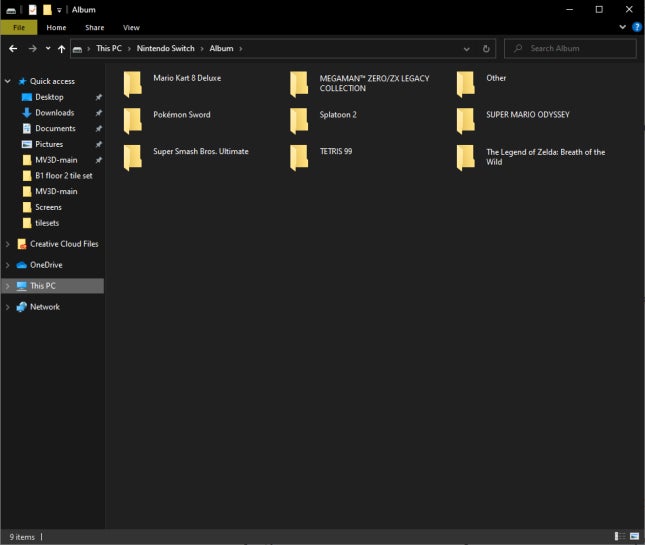Open the TETRIS 99 folder icon

click(299, 157)
